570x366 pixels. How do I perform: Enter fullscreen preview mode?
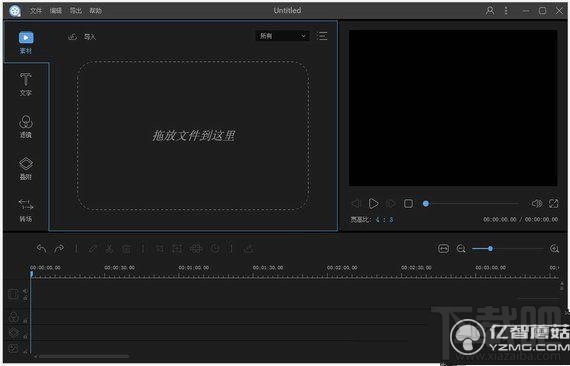pyautogui.click(x=553, y=204)
